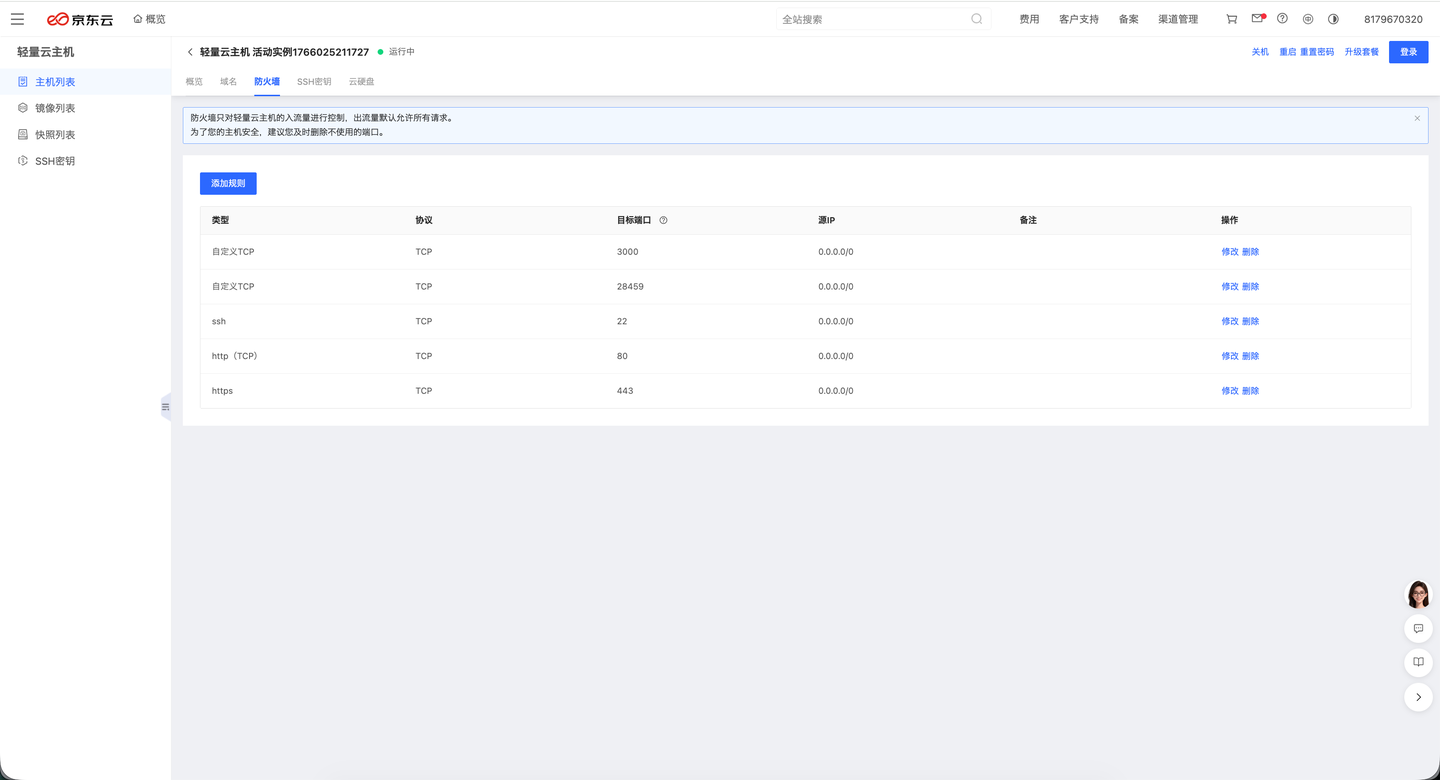Go to 概览 home overview link
Image resolution: width=1440 pixels, height=780 pixels.
click(150, 19)
